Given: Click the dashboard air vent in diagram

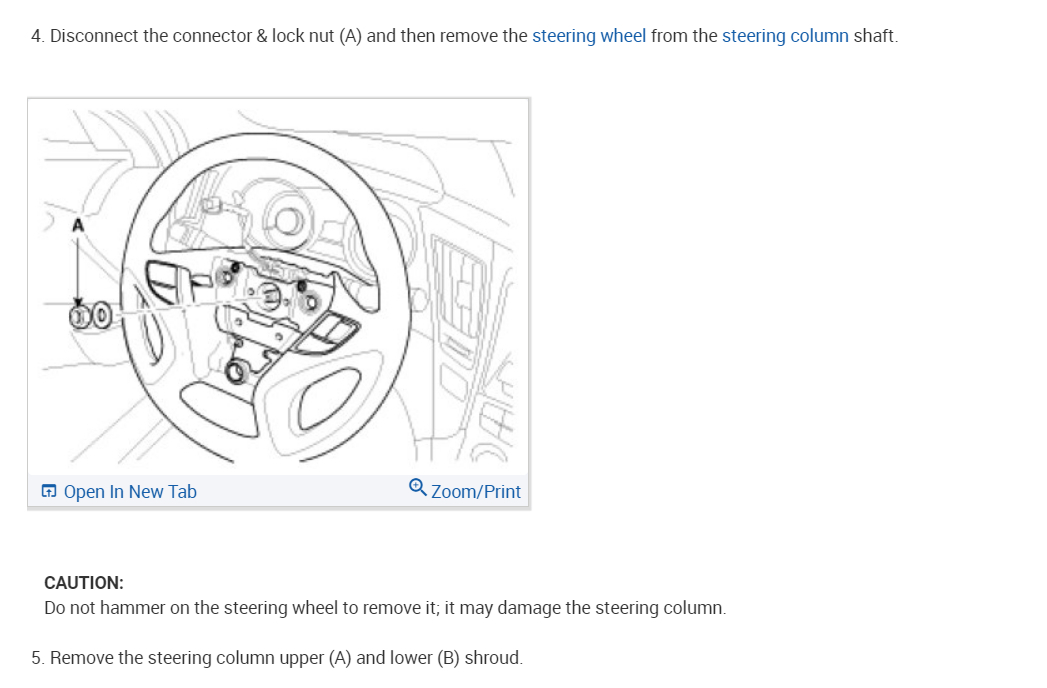Looking at the screenshot, I should [x=459, y=289].
